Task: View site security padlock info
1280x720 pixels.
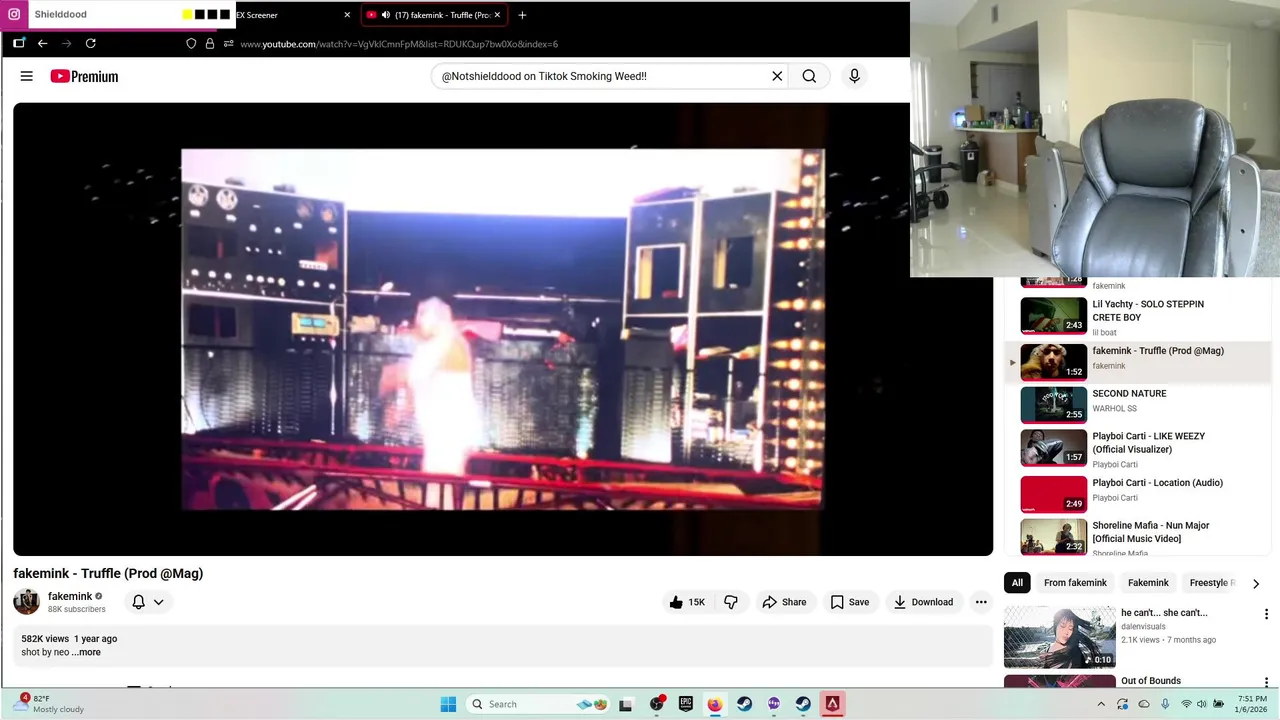Action: [210, 44]
